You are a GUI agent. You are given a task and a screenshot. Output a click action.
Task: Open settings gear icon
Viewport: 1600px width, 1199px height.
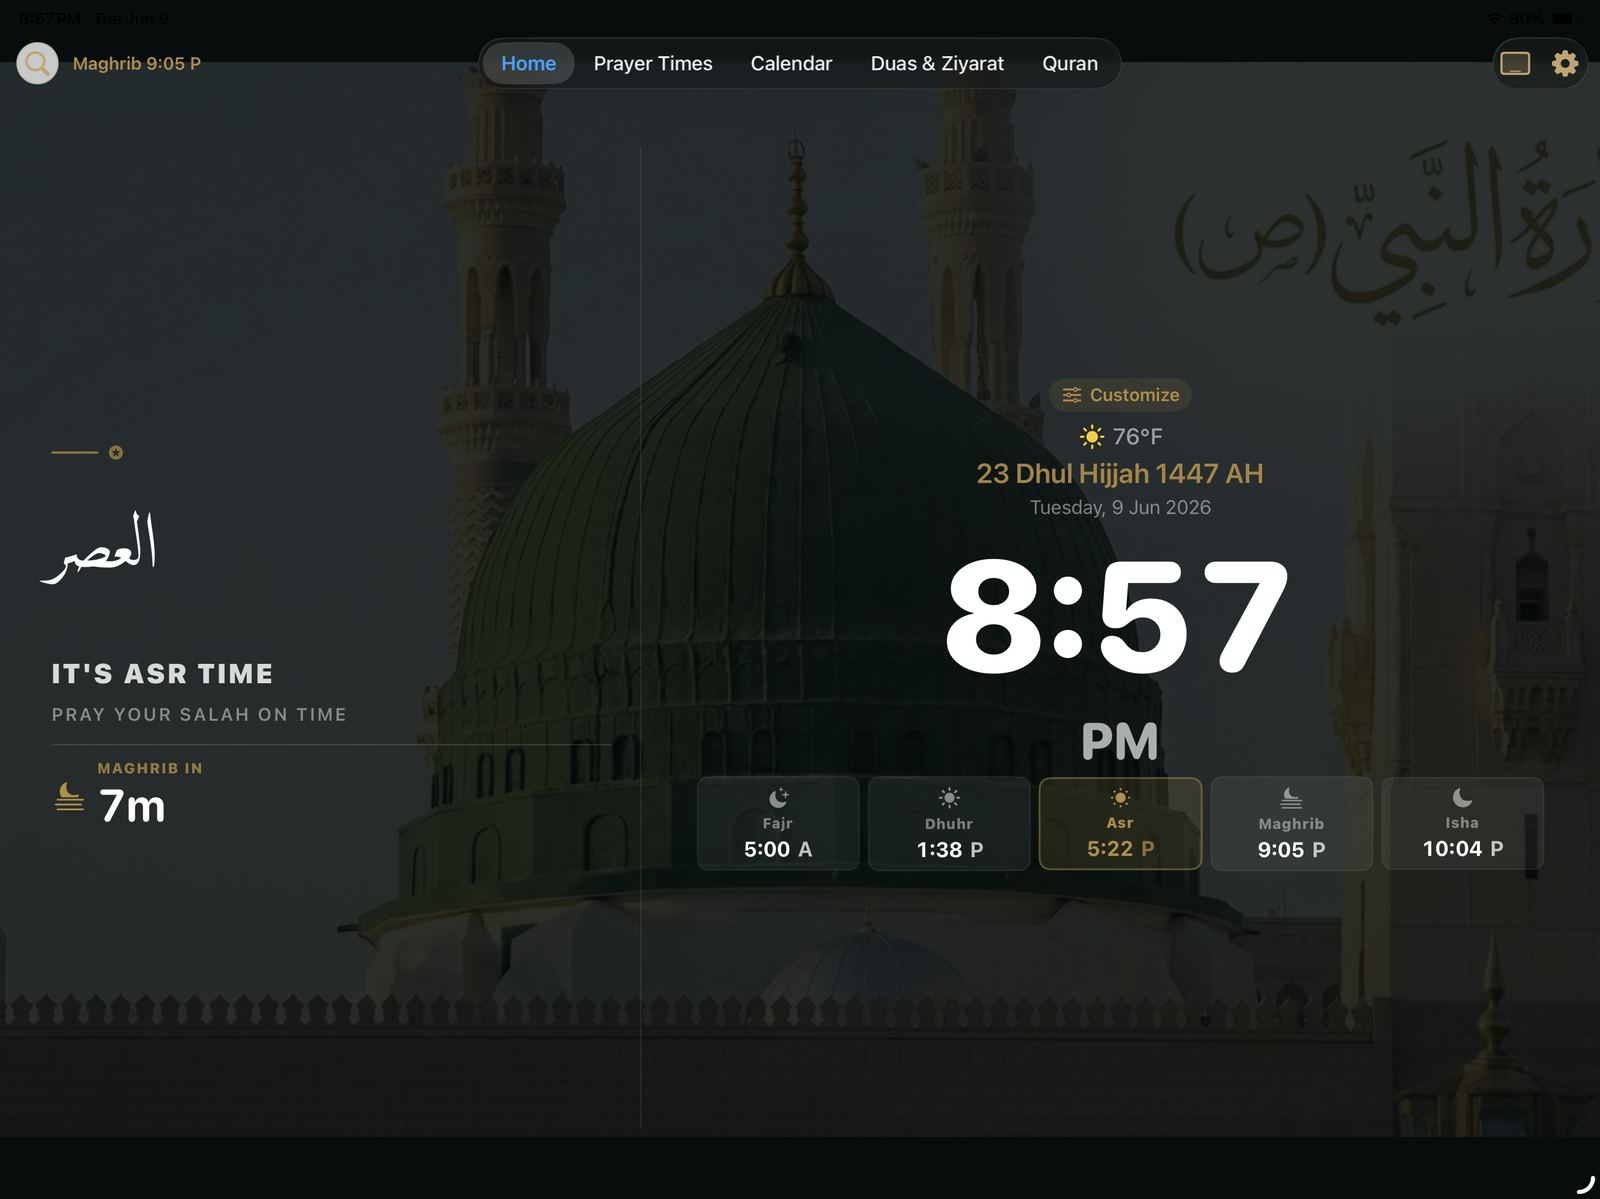coord(1564,63)
